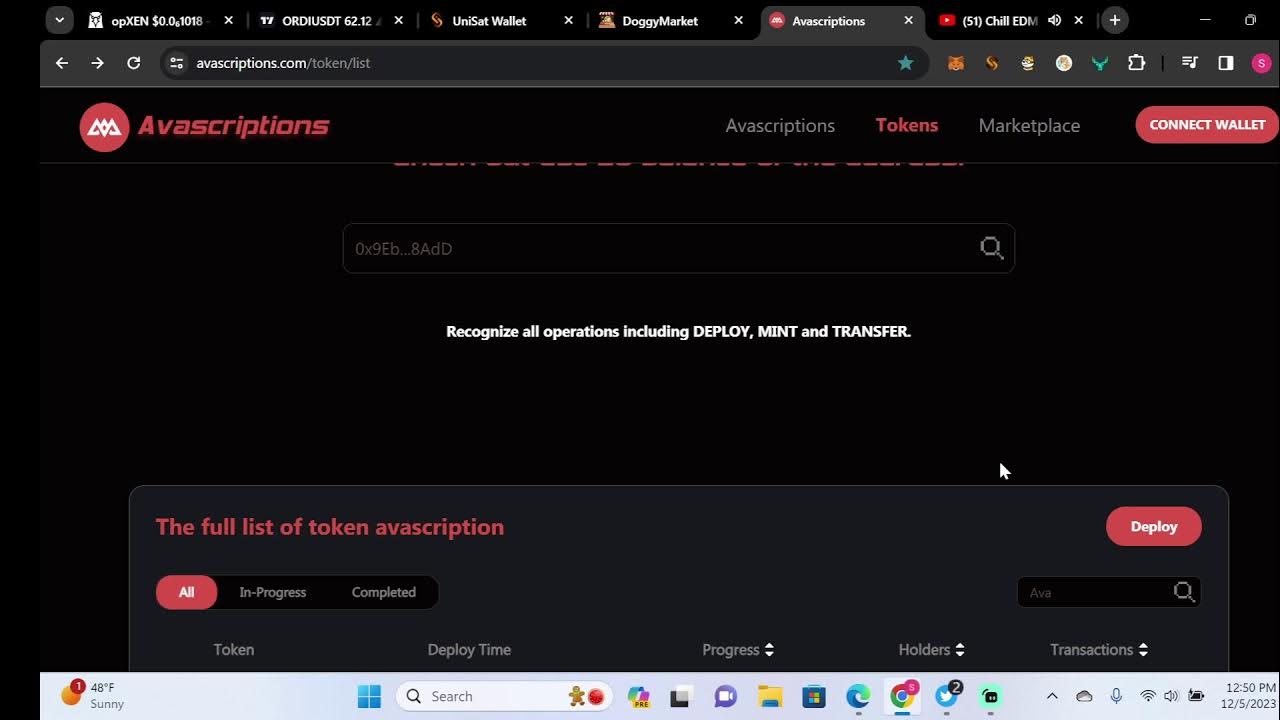Open the Marketplace nav item
The image size is (1280, 720).
coord(1028,126)
